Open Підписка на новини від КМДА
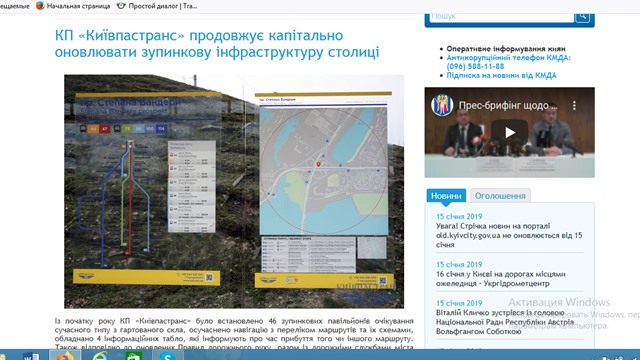 click(x=501, y=75)
